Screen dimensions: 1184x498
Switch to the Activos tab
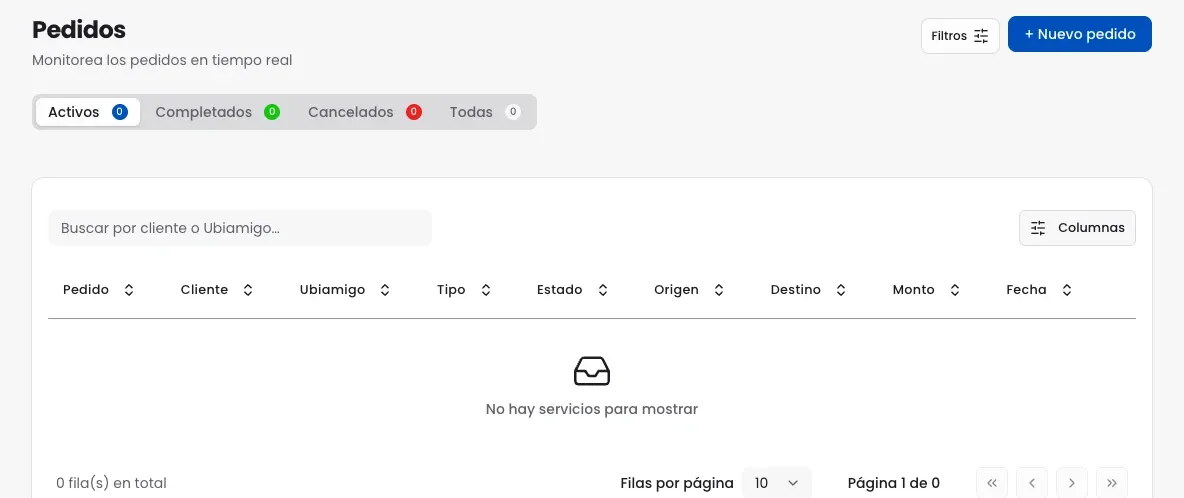coord(88,112)
